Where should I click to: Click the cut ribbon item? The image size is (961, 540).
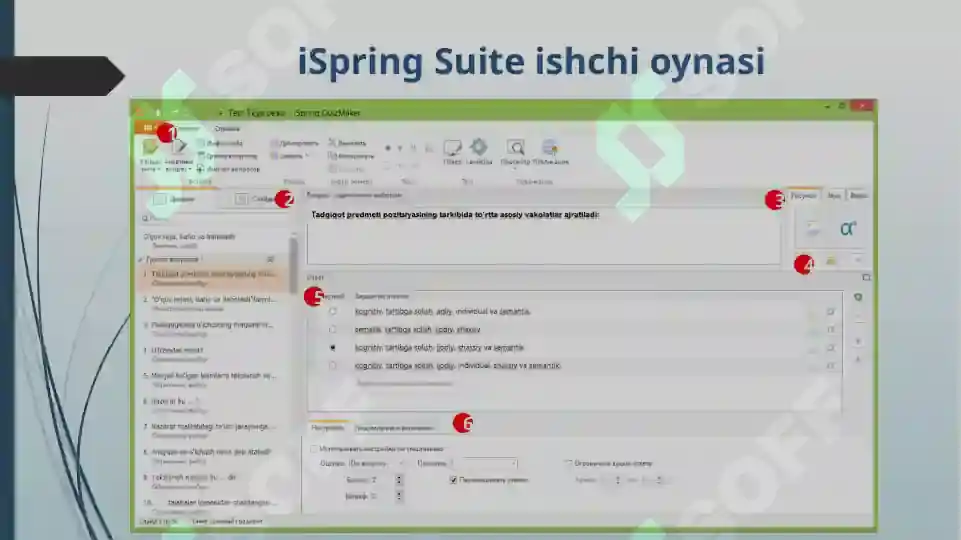pos(348,143)
